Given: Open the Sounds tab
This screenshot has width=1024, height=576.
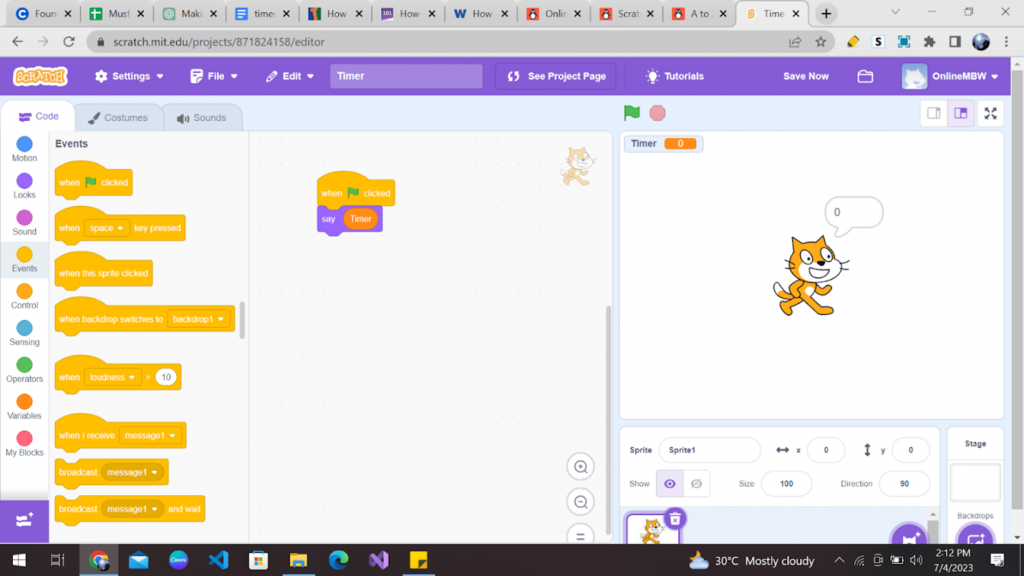Looking at the screenshot, I should pyautogui.click(x=202, y=117).
